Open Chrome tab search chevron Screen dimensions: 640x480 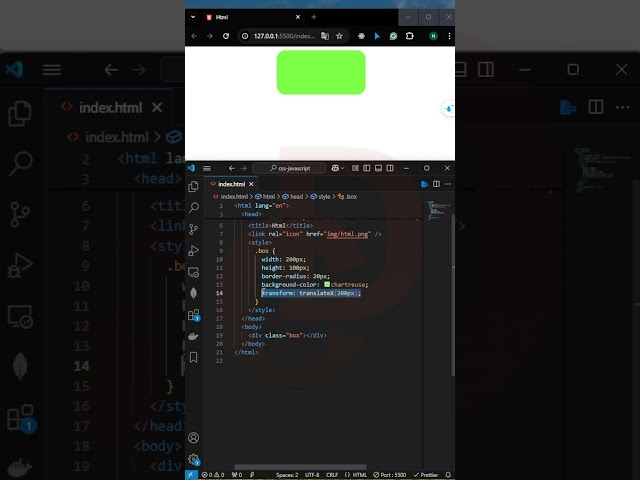coord(193,17)
